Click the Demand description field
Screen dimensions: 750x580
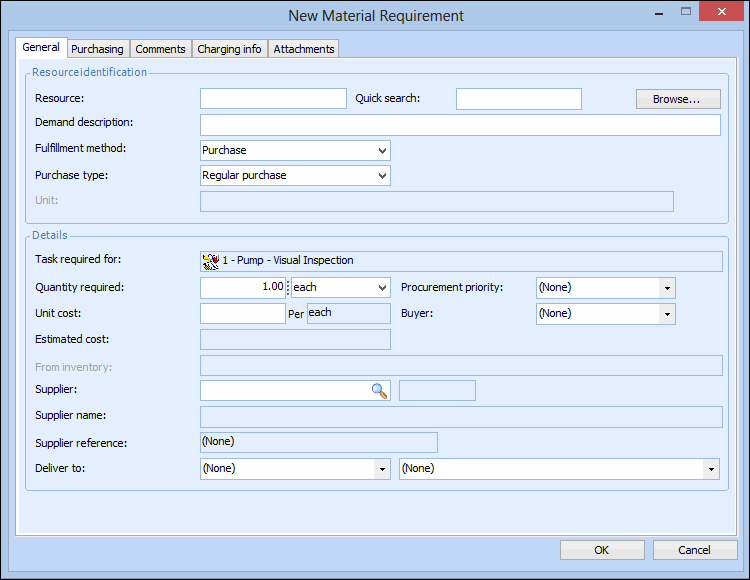point(460,125)
